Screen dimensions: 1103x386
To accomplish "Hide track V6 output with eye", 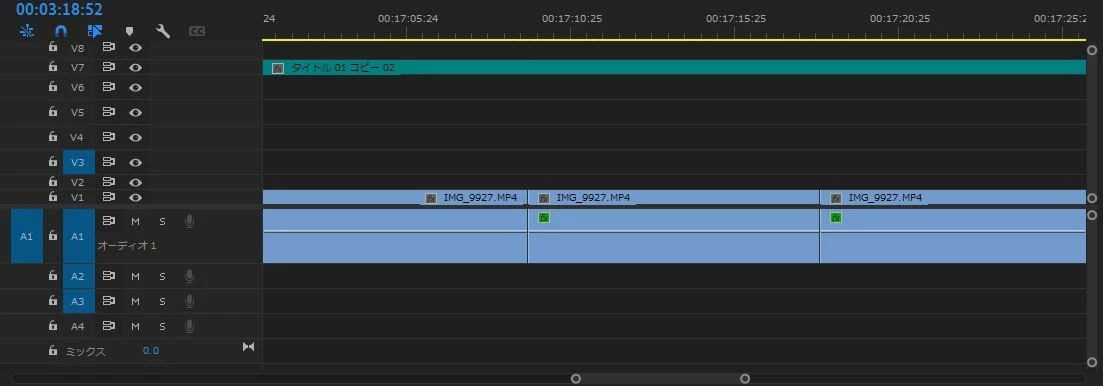I will coord(136,88).
